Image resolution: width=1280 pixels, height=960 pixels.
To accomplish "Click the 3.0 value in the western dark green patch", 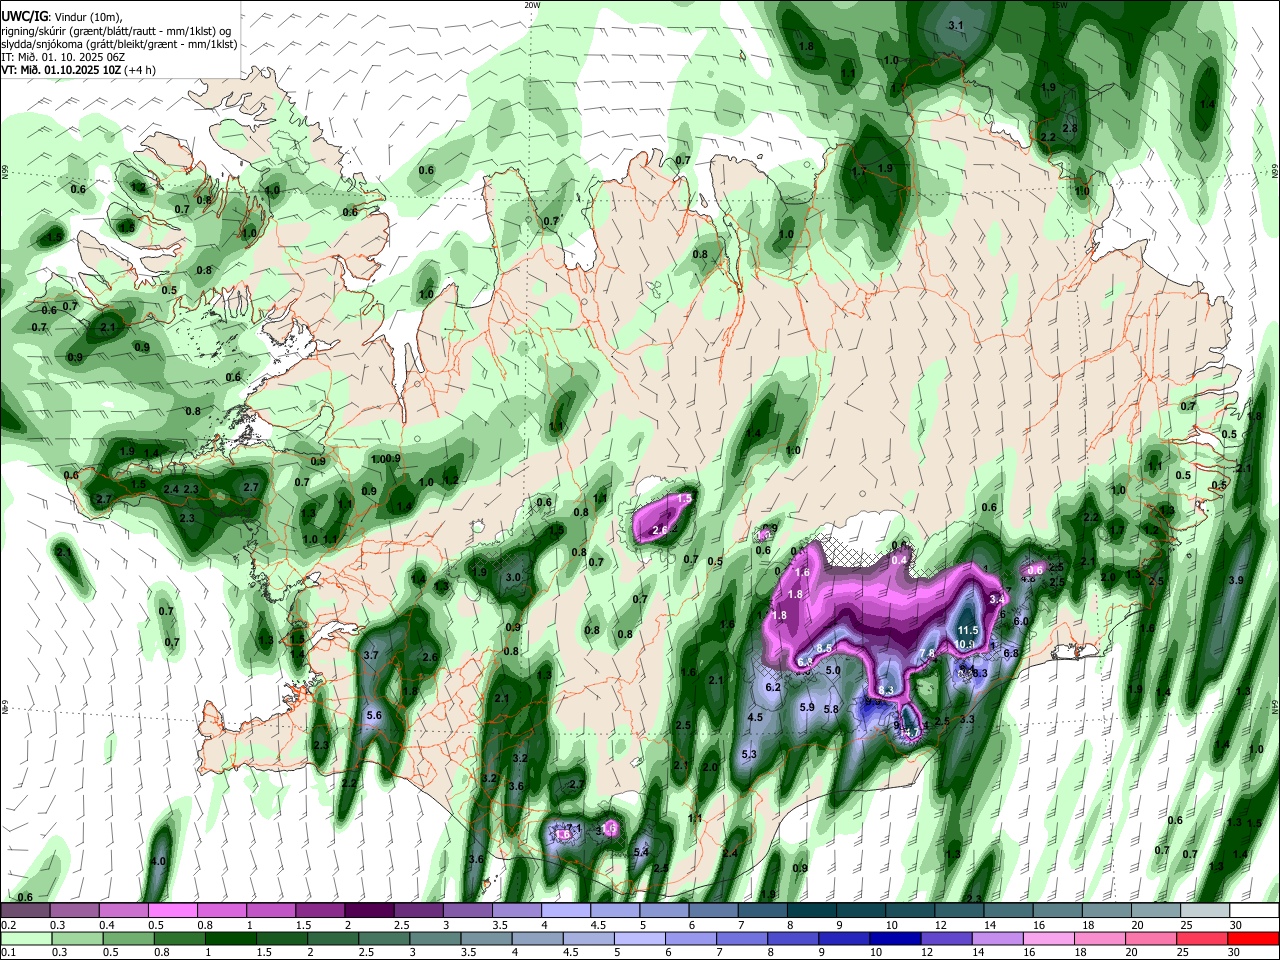I will (514, 578).
